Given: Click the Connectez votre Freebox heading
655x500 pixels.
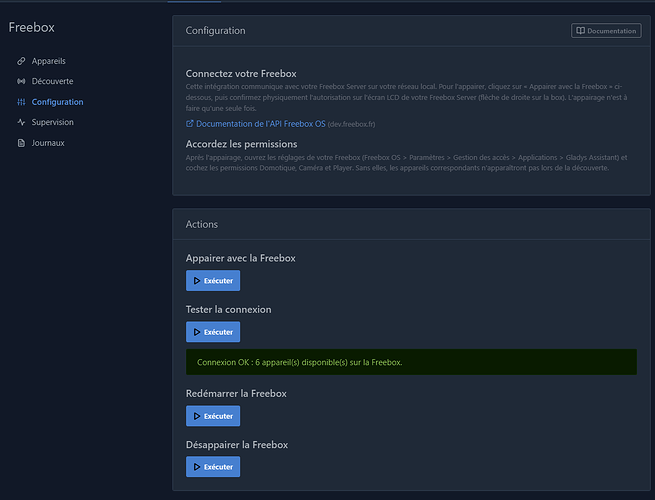Looking at the screenshot, I should point(241,74).
